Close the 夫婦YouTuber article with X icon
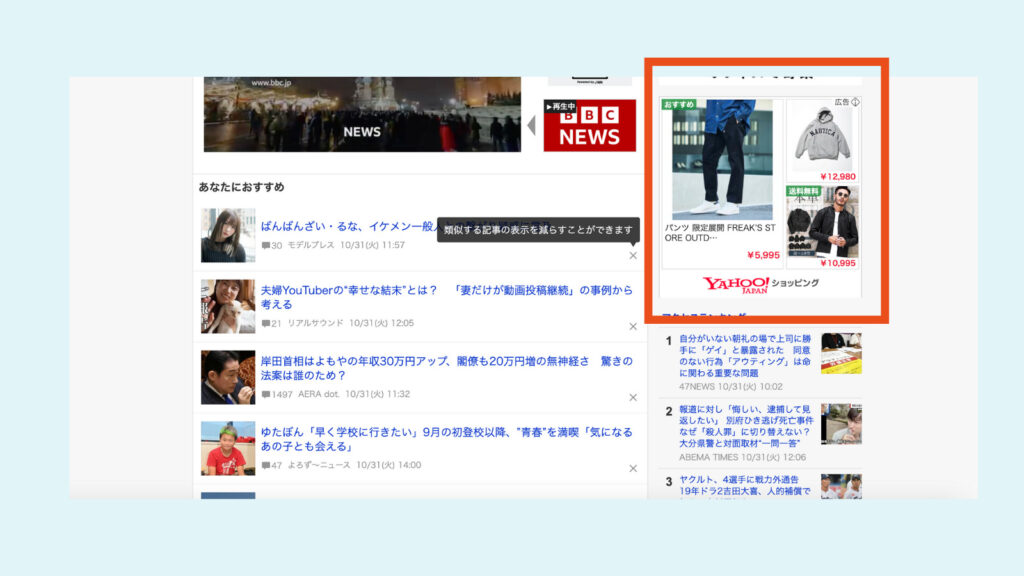This screenshot has width=1024, height=576. click(x=633, y=326)
